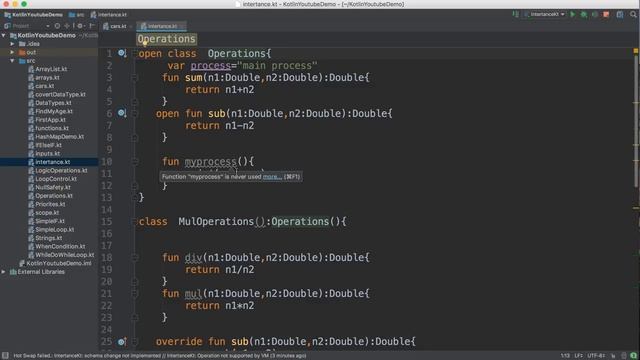Click the src breadcrumb in navigation bar
640x360 pixels.
click(x=77, y=15)
